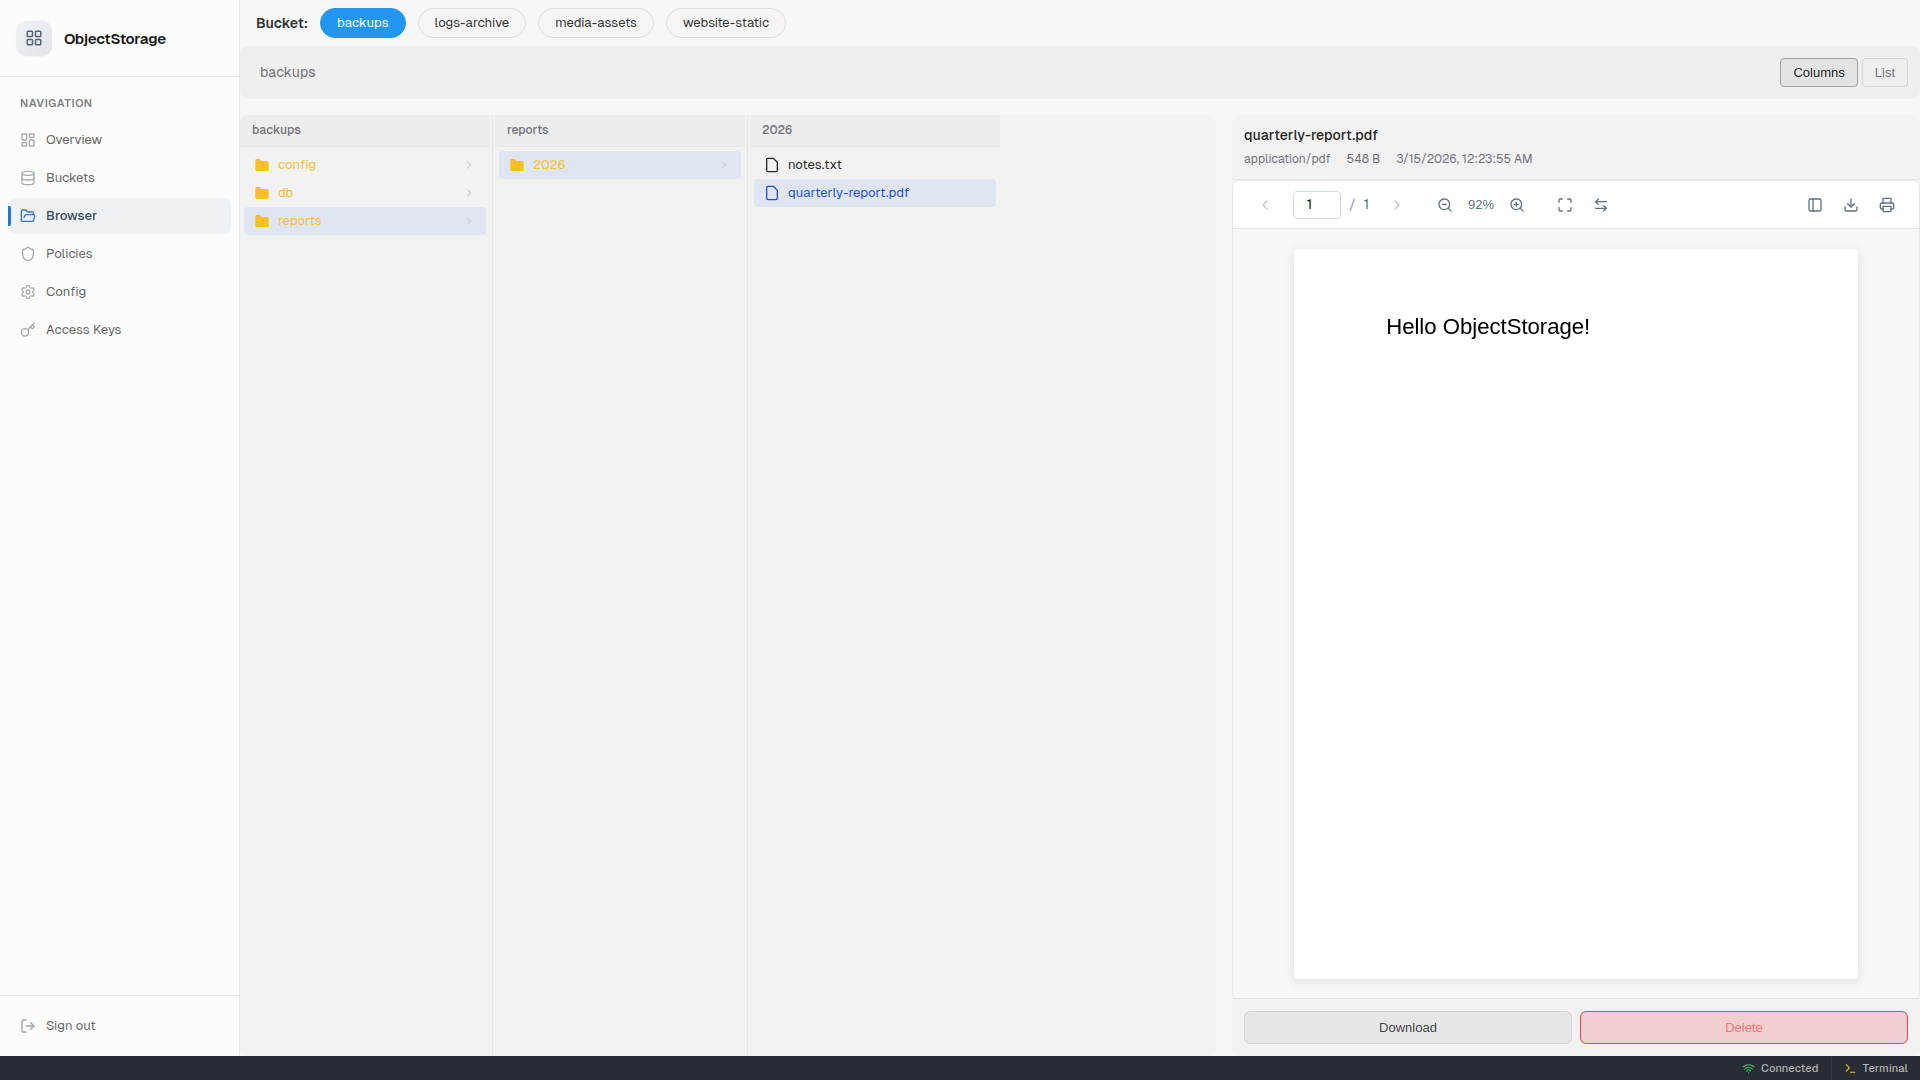This screenshot has height=1080, width=1920.
Task: Open the Policies section
Action: (x=68, y=253)
